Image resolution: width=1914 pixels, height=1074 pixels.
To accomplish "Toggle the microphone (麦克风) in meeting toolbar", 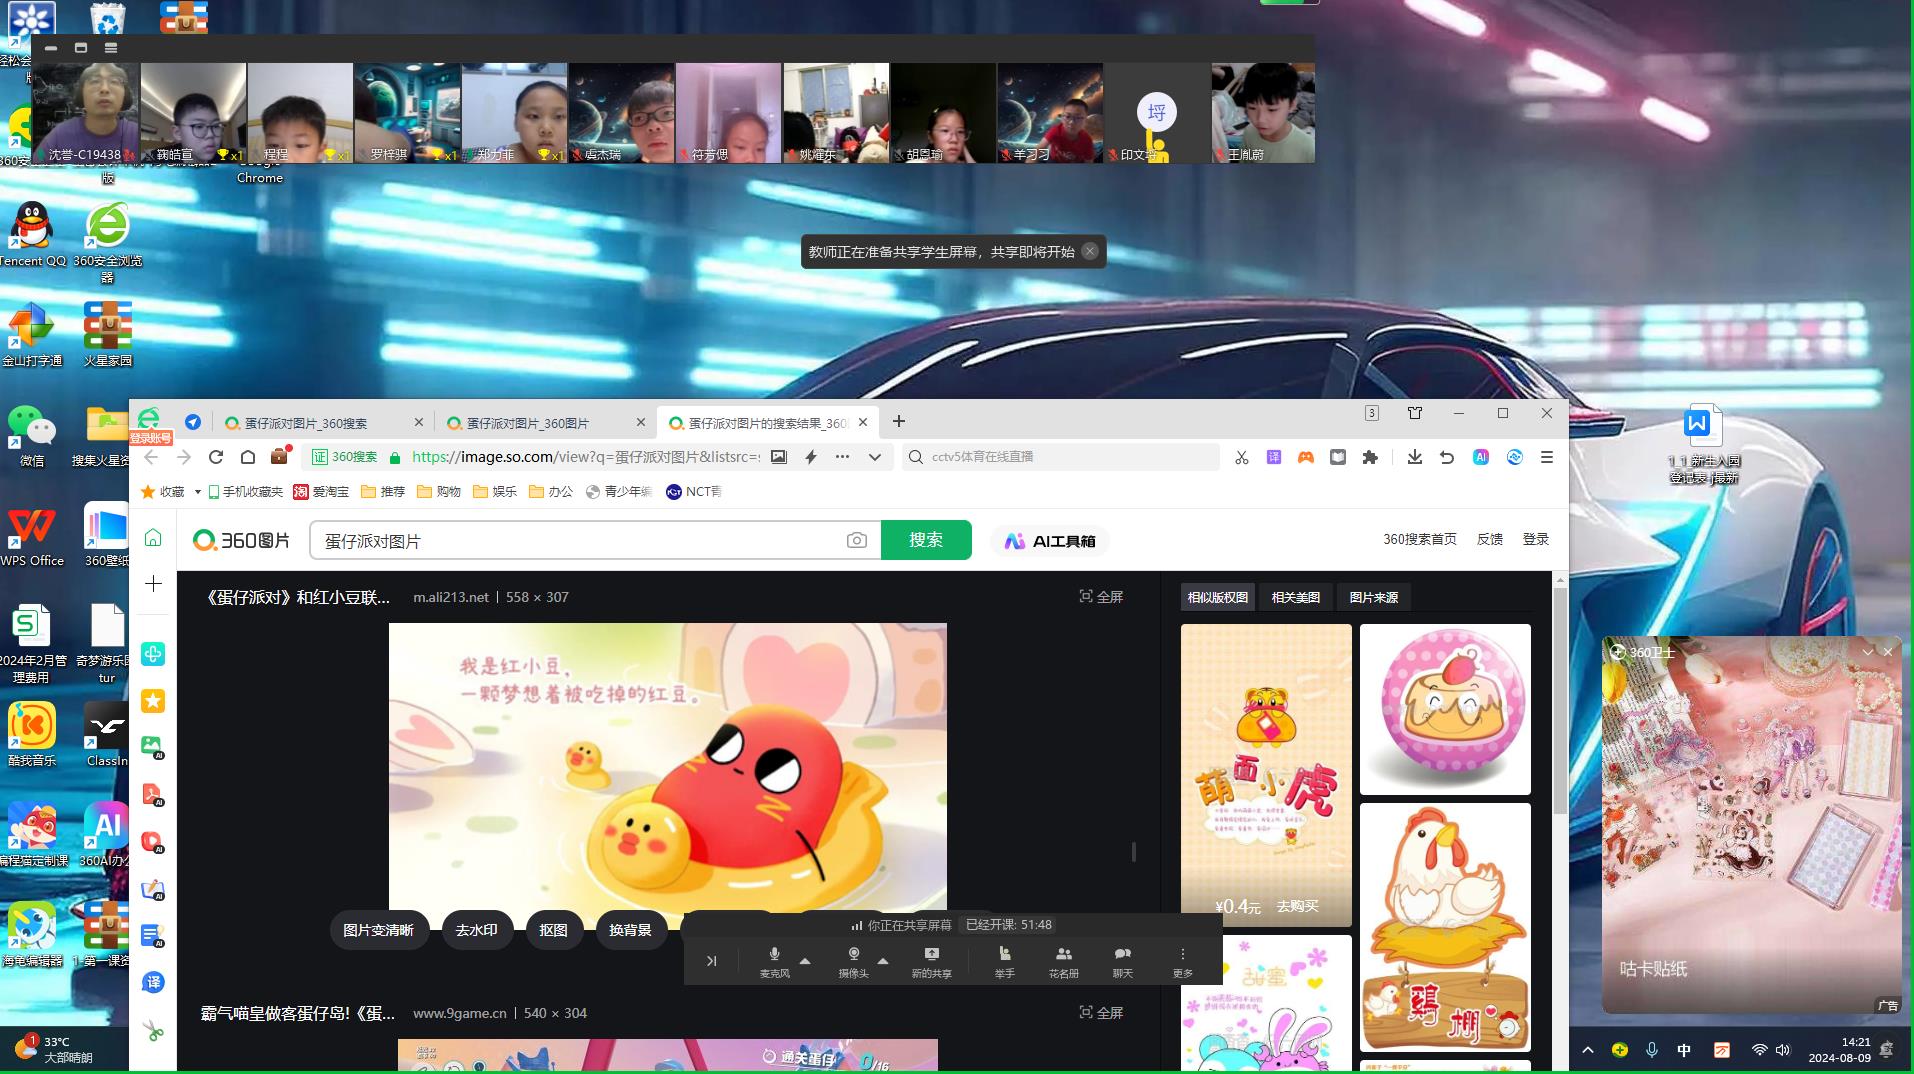I will click(x=774, y=961).
